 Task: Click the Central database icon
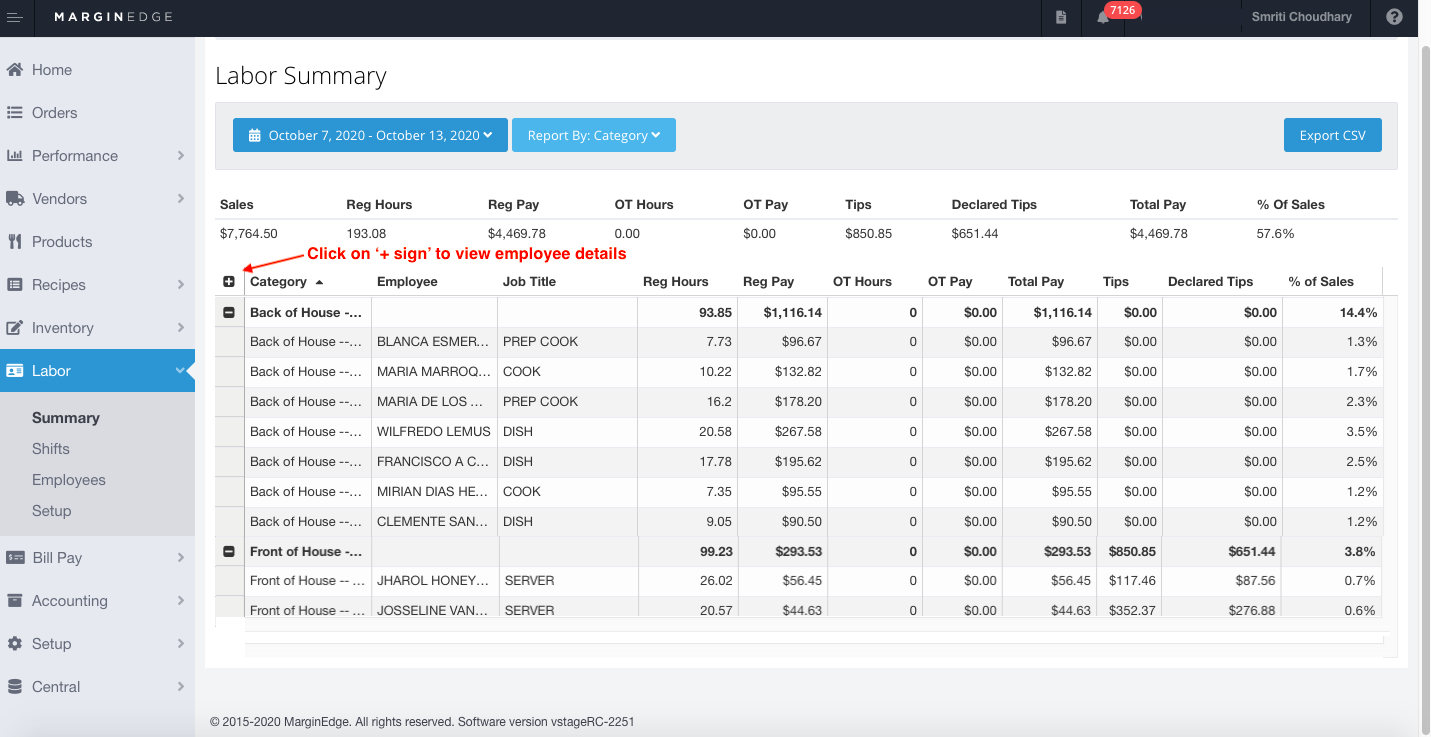coord(15,687)
